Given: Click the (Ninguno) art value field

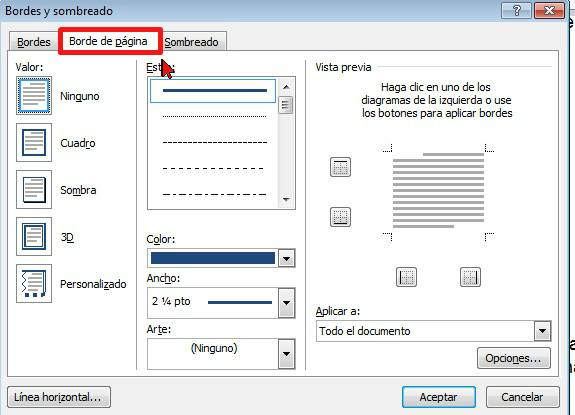Looking at the screenshot, I should click(x=213, y=354).
